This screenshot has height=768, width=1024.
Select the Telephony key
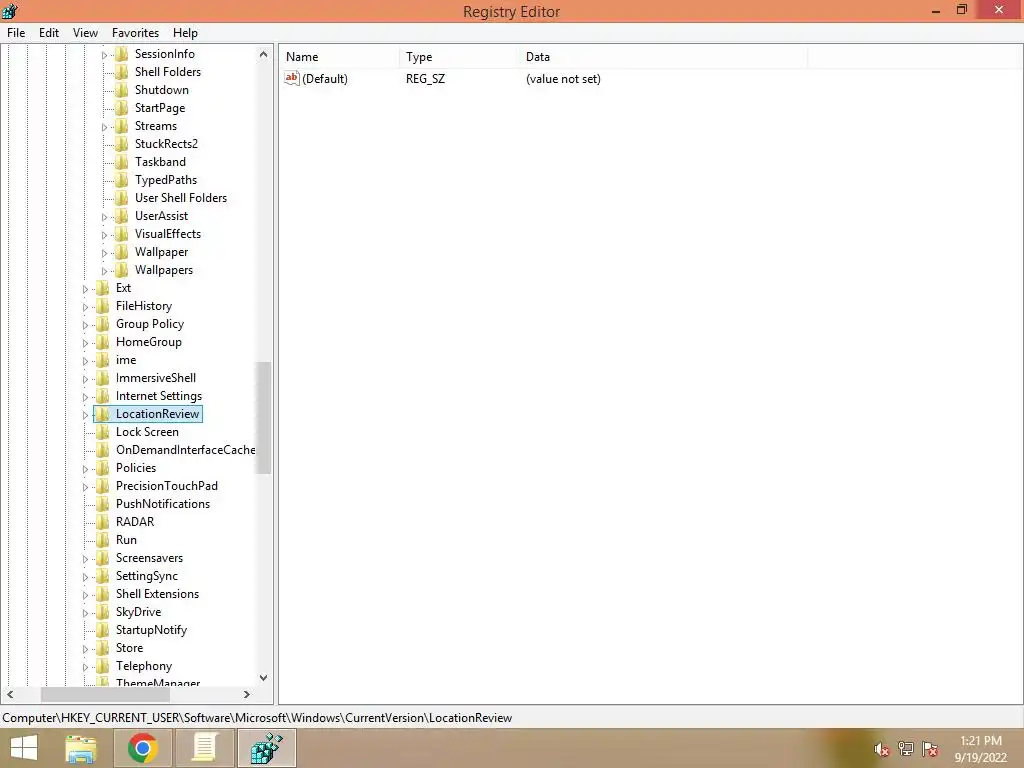pyautogui.click(x=144, y=666)
